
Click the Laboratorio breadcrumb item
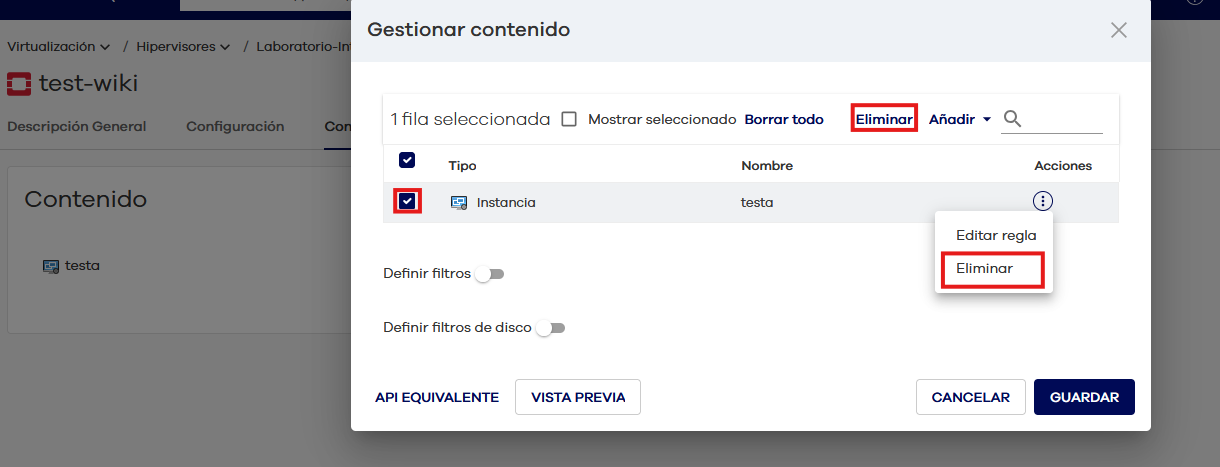302,46
